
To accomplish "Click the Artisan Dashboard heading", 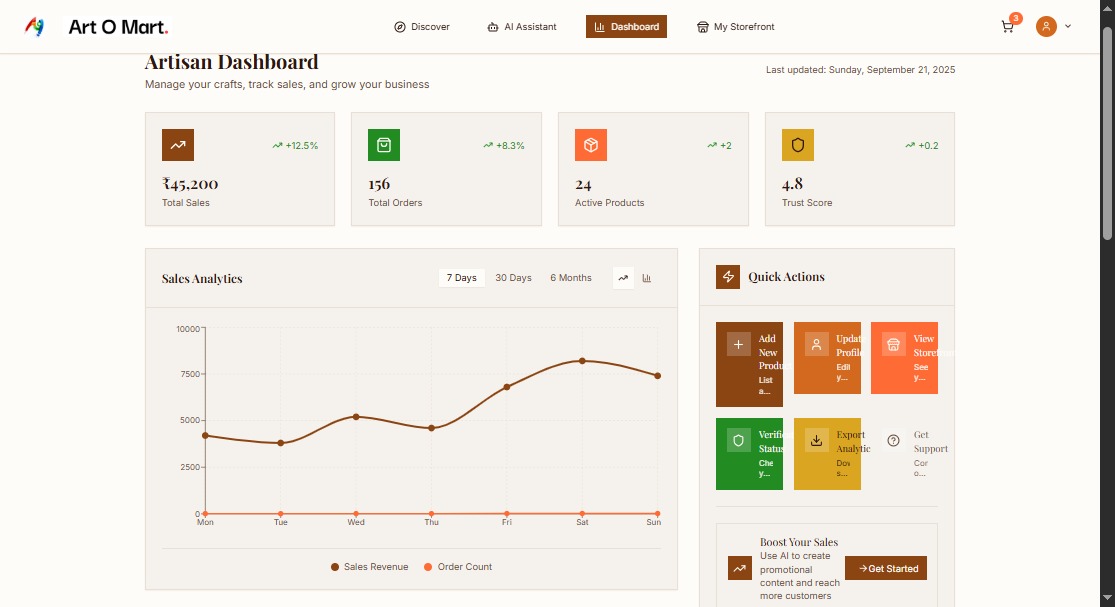I will pos(232,62).
